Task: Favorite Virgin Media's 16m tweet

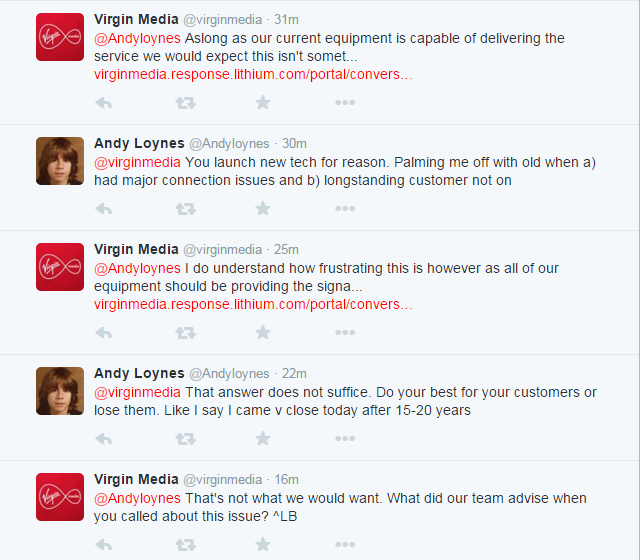Action: (262, 544)
